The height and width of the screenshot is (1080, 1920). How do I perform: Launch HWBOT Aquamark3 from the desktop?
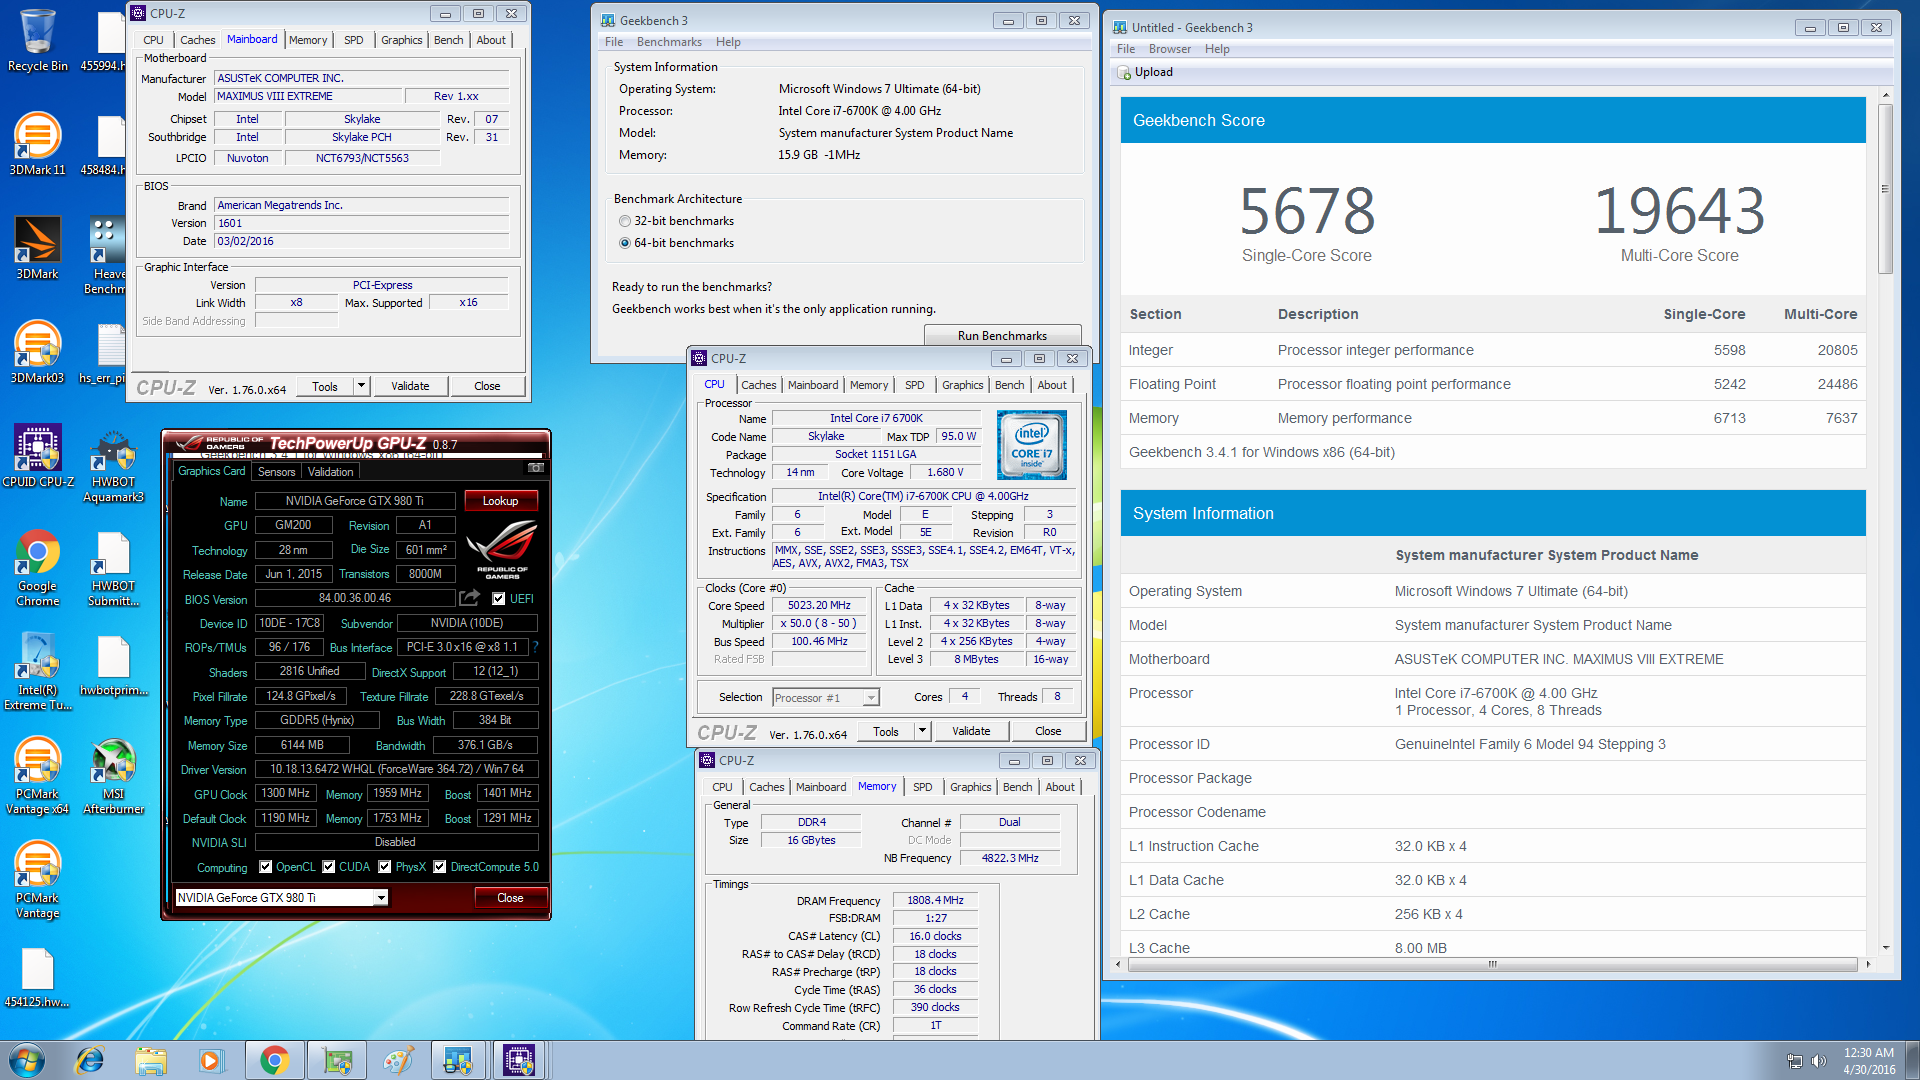tap(113, 465)
